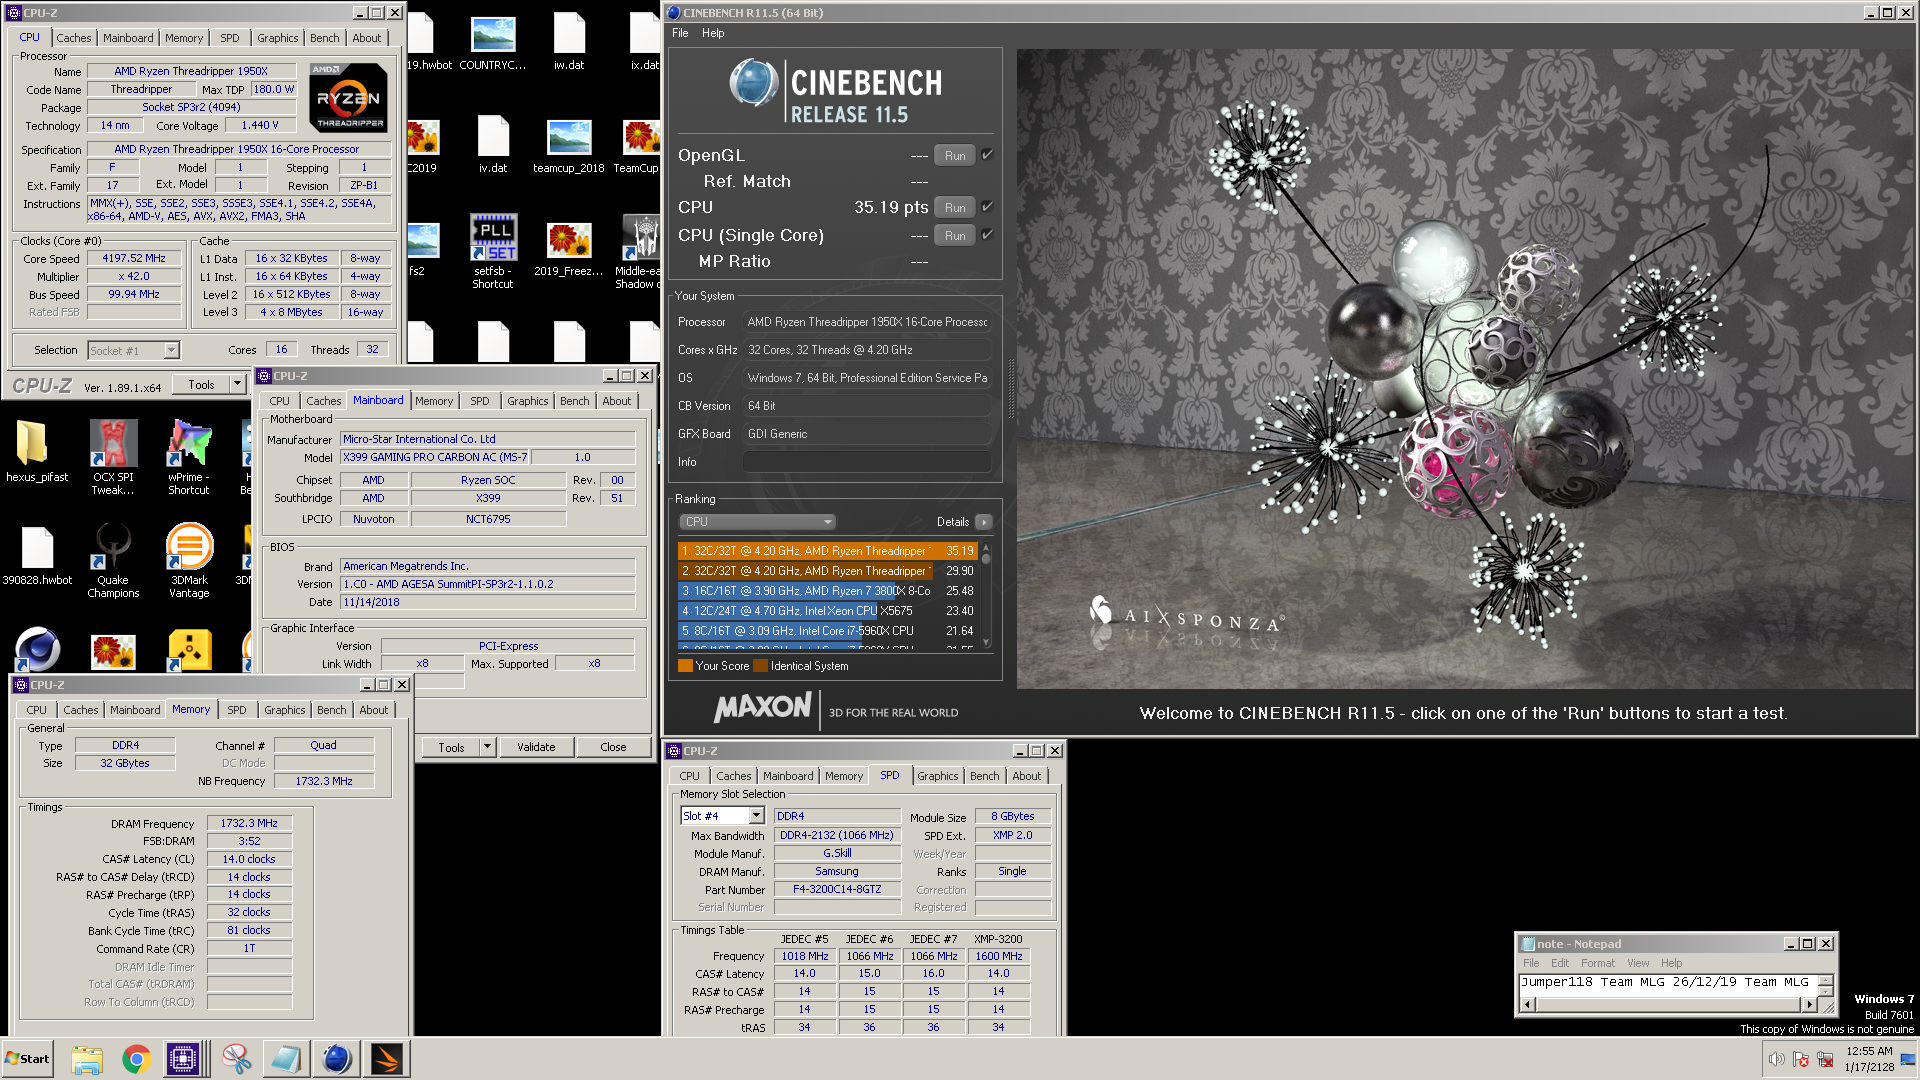Click the Show desktop tray icon
Screen dimensions: 1920x1080
click(x=1908, y=1059)
